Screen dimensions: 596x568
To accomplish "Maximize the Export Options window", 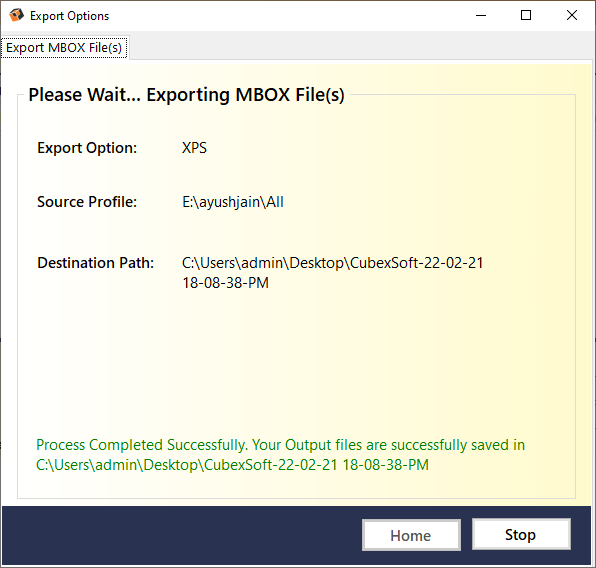I will click(x=526, y=16).
